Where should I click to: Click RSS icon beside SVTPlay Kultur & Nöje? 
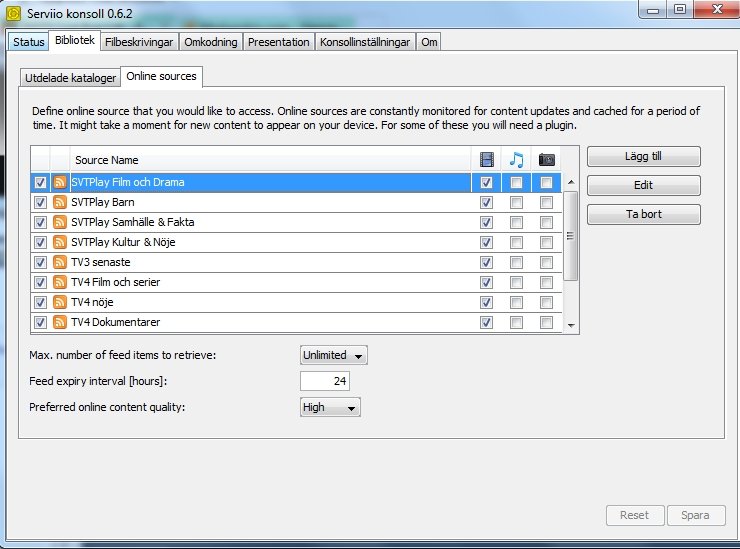(59, 242)
